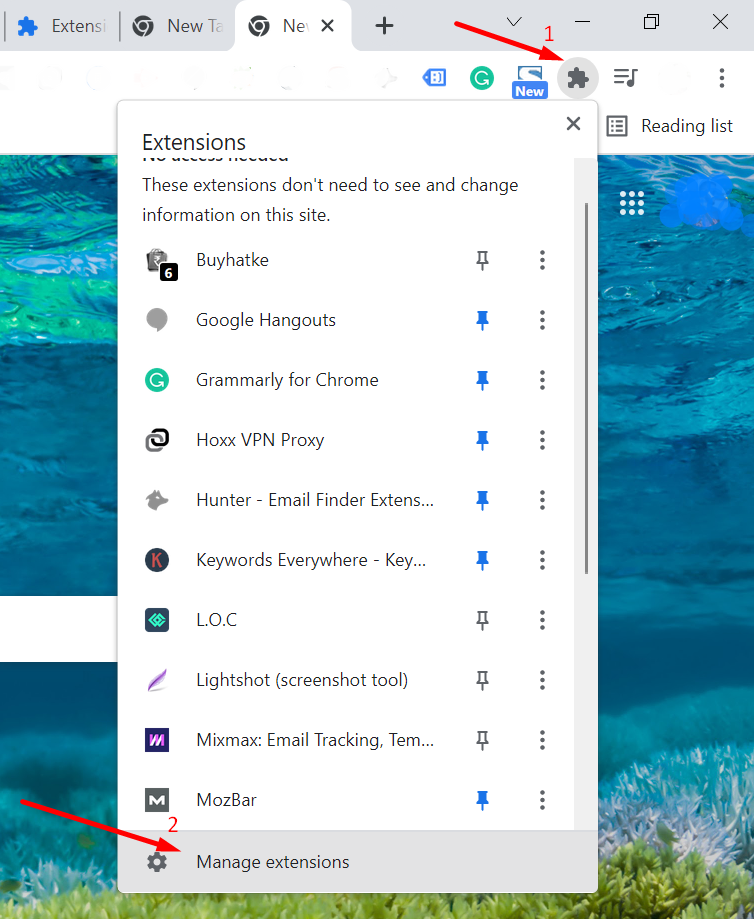Image resolution: width=754 pixels, height=919 pixels.
Task: Pin the Lightshot extension
Action: 483,680
